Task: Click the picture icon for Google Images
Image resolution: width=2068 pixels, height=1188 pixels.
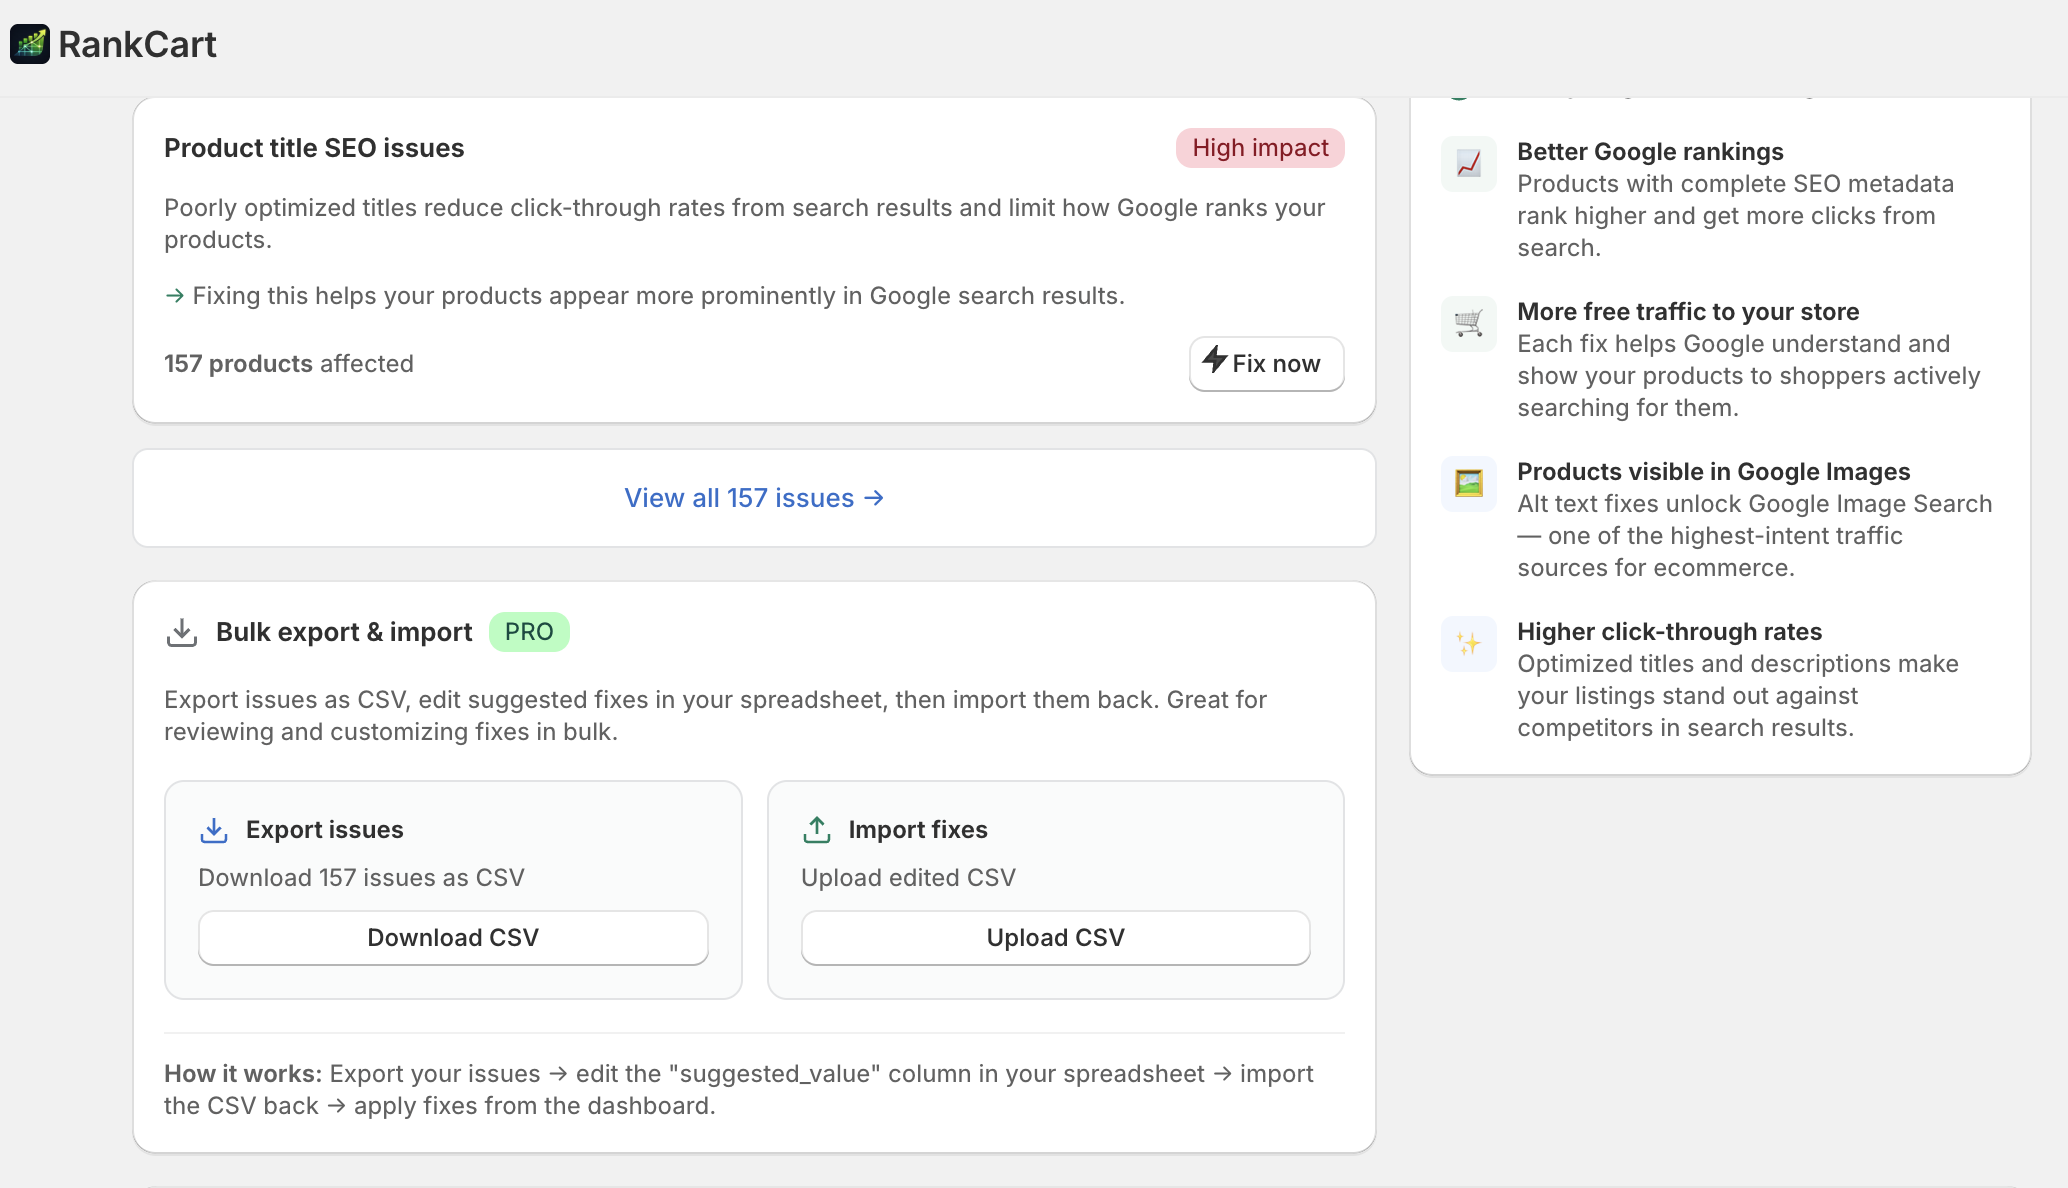Action: click(1468, 484)
